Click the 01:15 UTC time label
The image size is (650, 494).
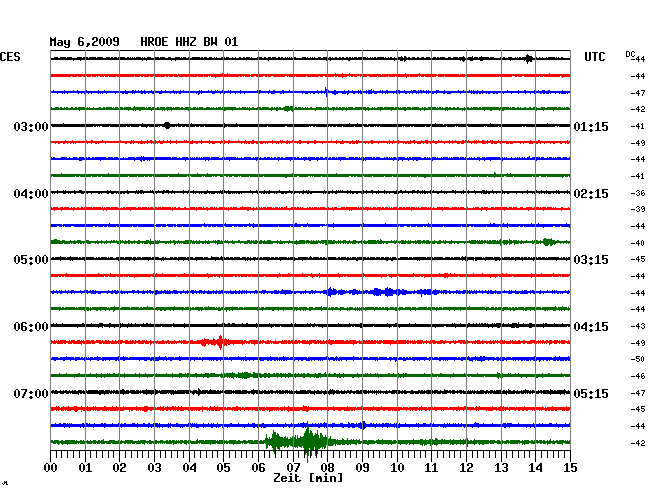coord(591,126)
